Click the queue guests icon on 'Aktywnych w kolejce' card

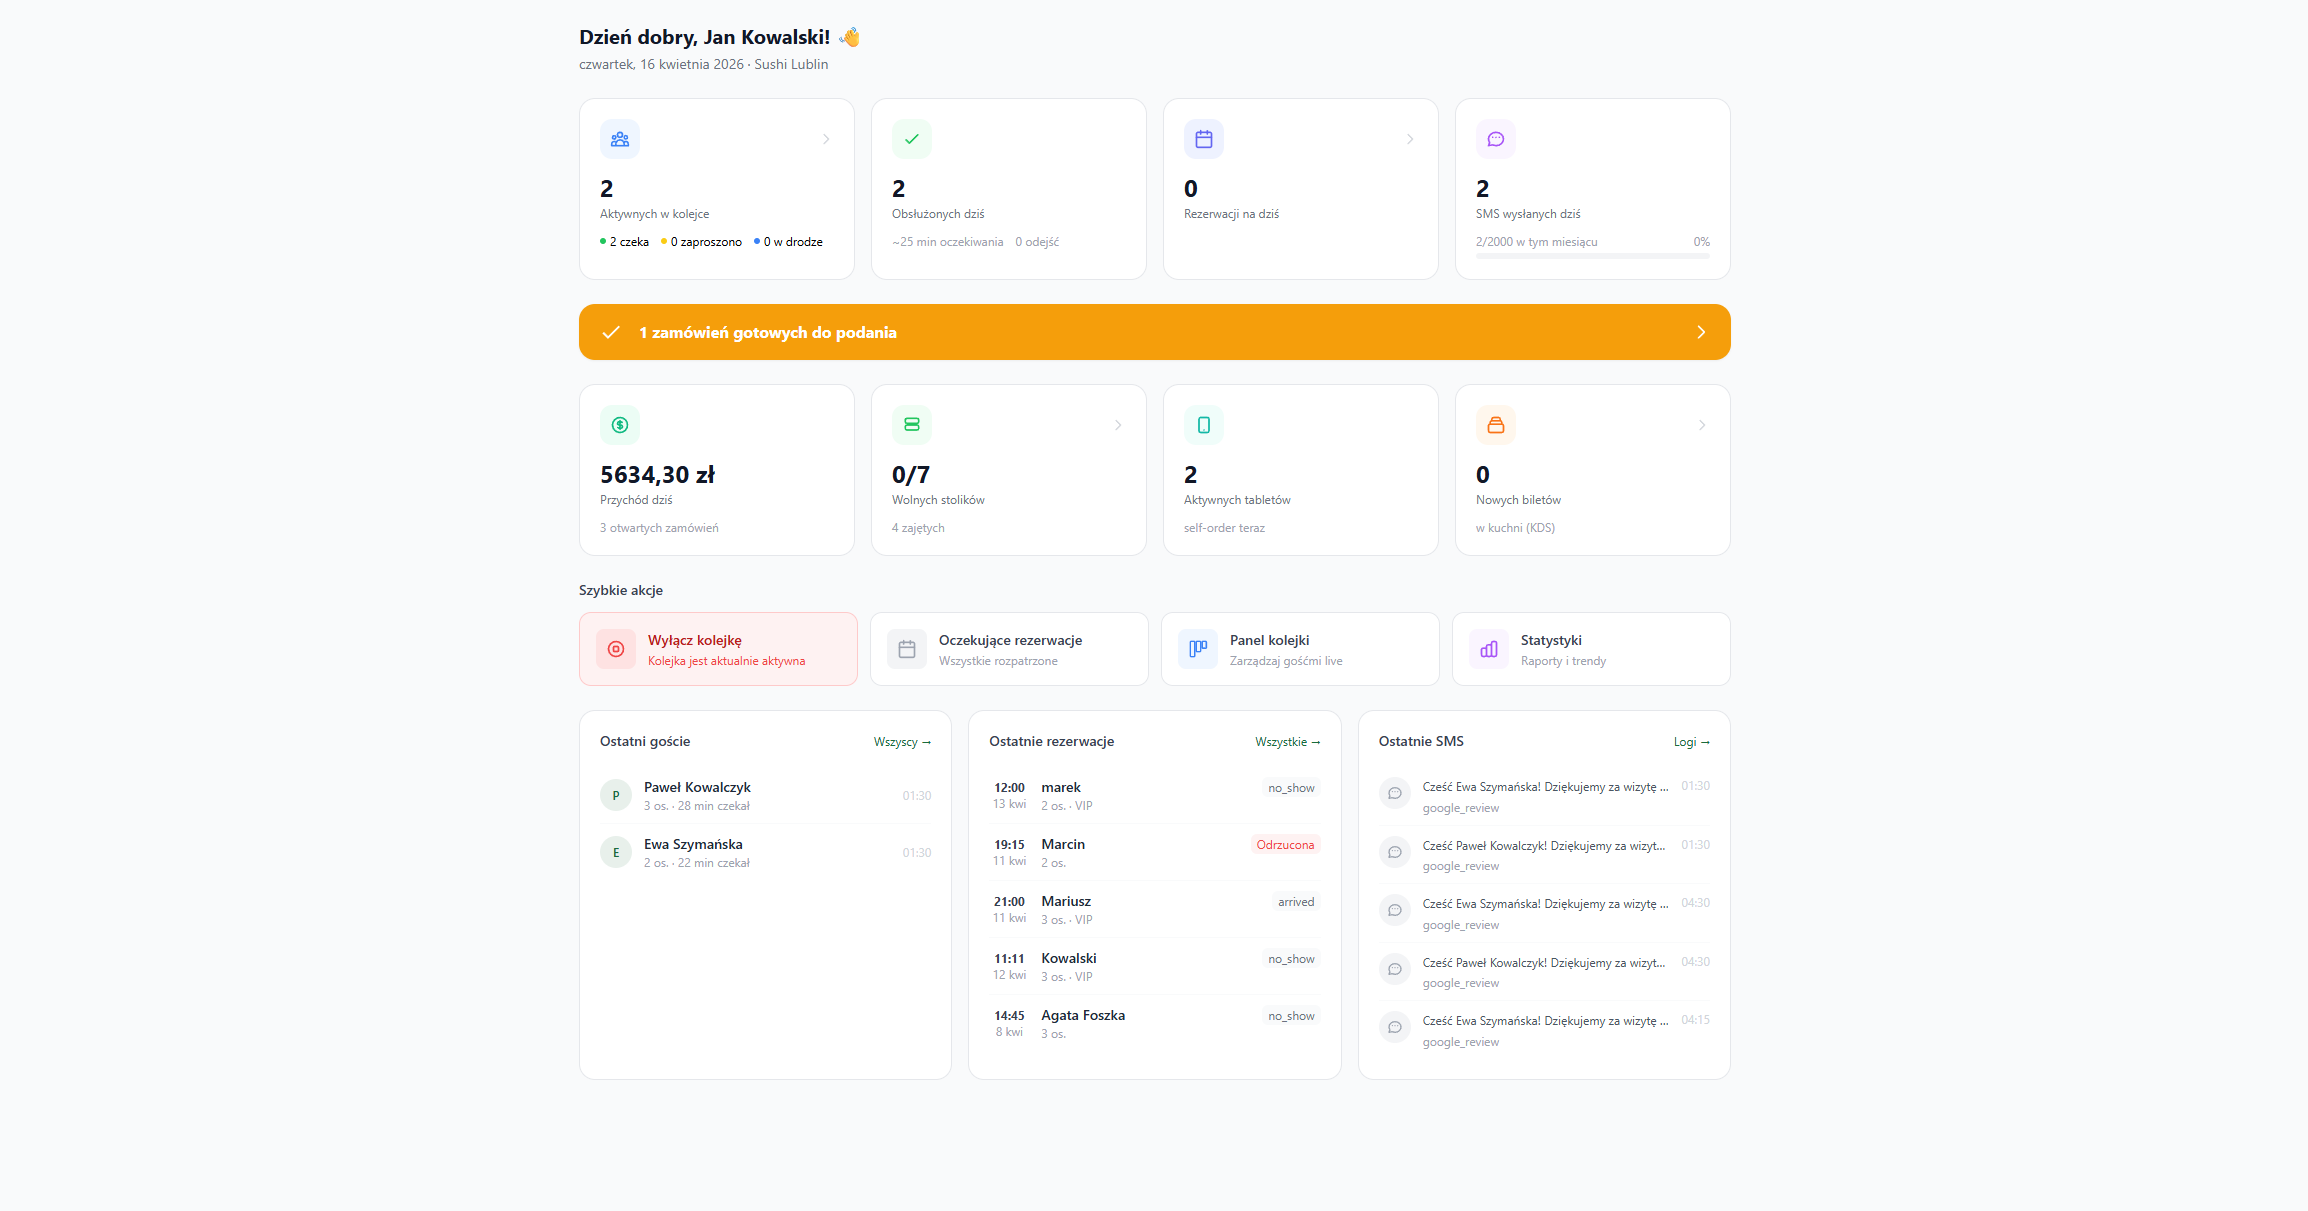619,139
